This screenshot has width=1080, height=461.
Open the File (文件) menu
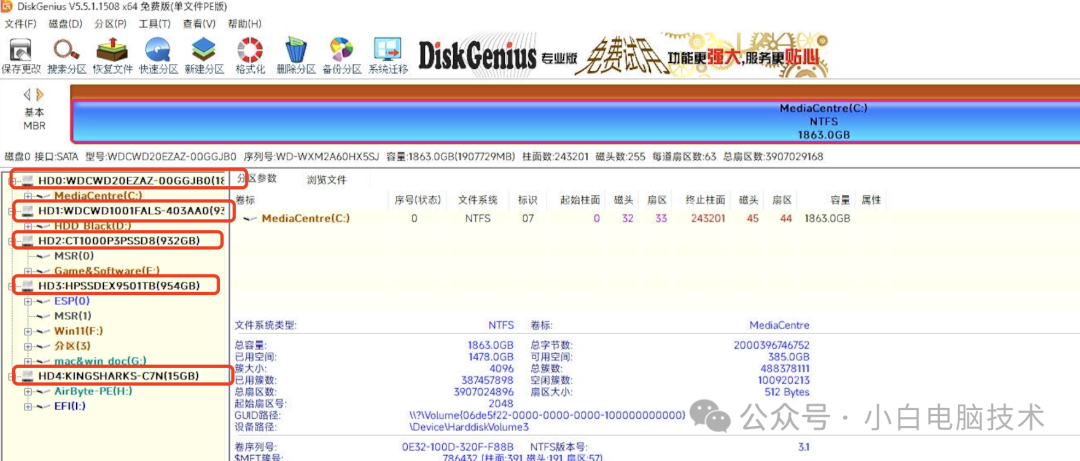point(20,23)
